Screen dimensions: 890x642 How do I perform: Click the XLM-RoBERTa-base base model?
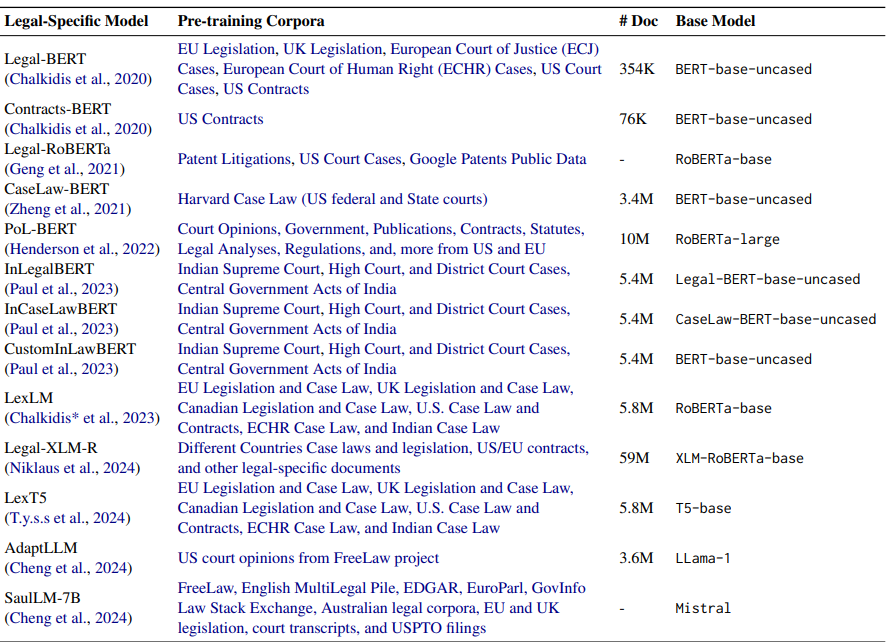pos(740,458)
